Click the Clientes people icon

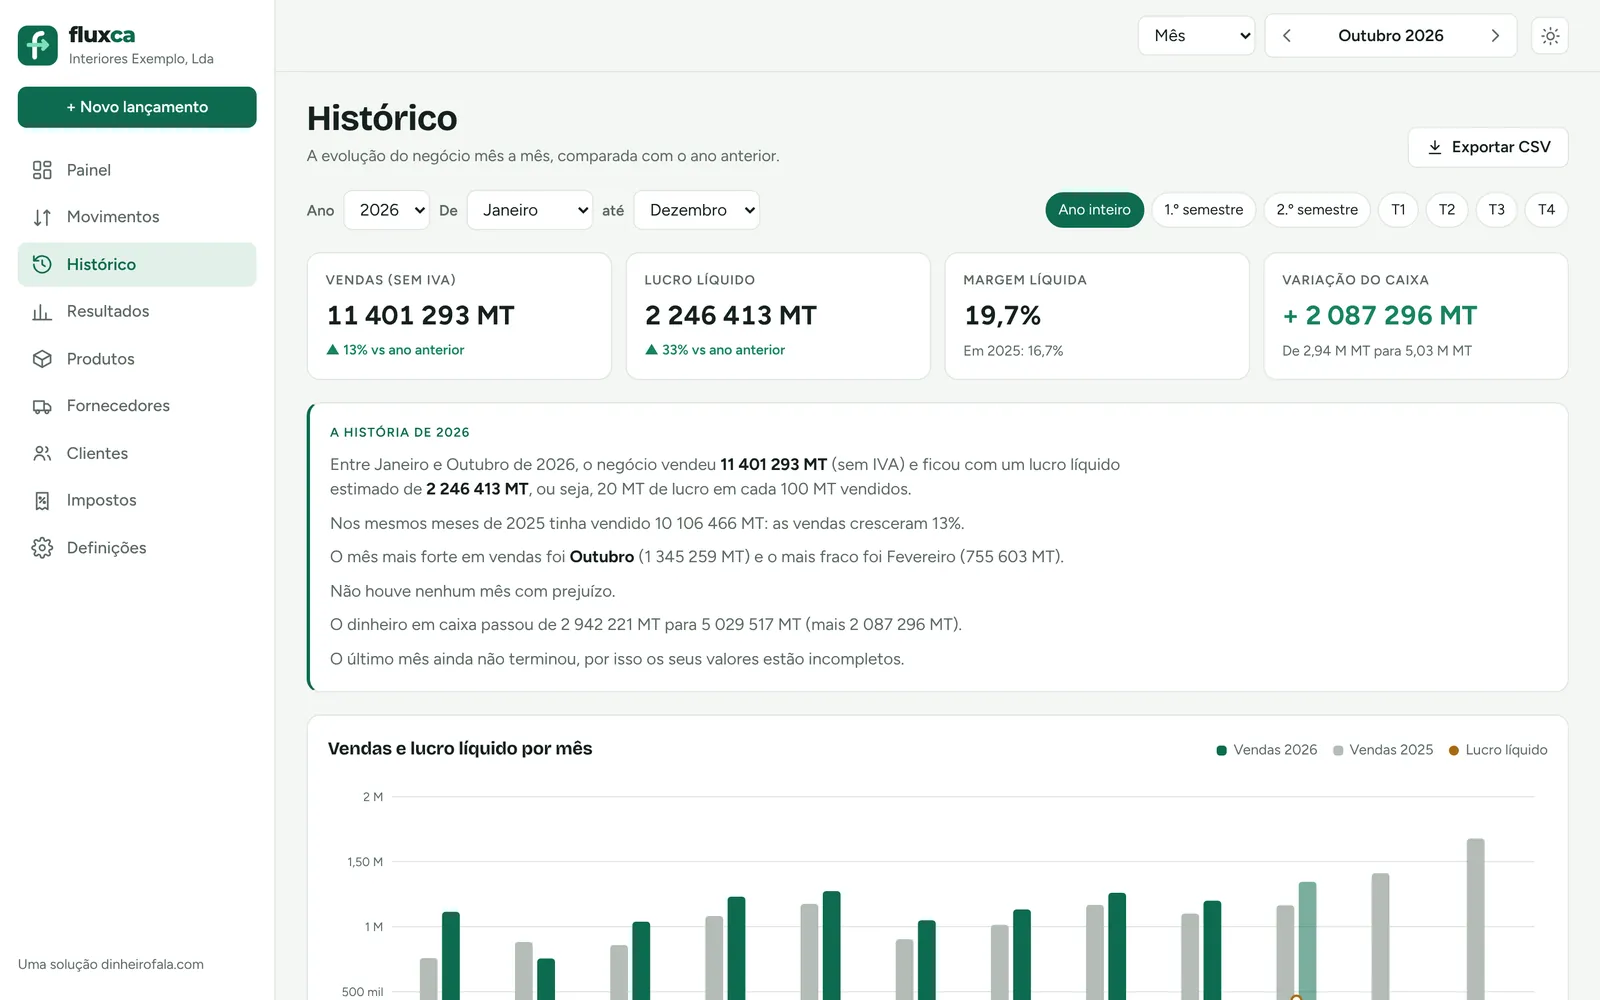[x=42, y=453]
